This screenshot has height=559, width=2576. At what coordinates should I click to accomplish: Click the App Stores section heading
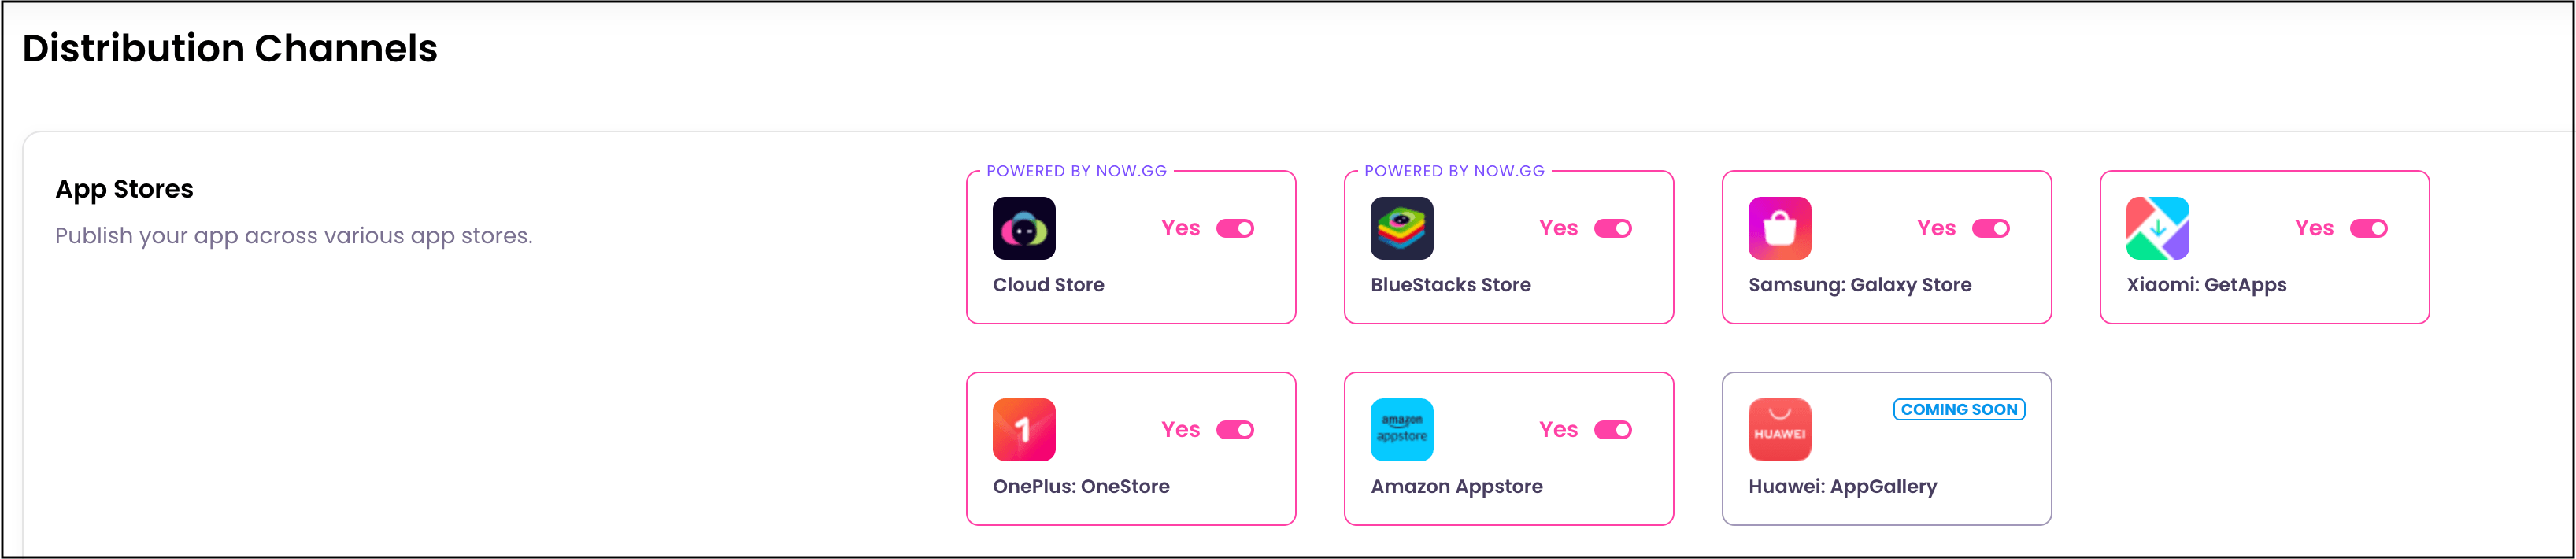[124, 189]
